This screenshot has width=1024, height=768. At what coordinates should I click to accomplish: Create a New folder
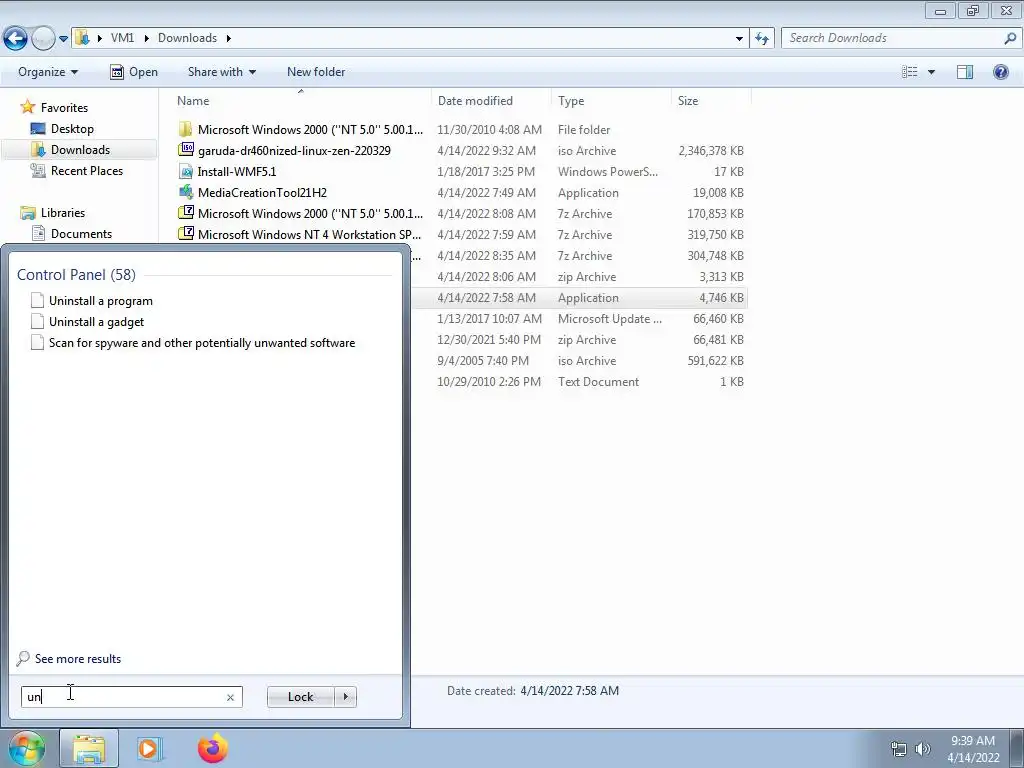pos(316,72)
